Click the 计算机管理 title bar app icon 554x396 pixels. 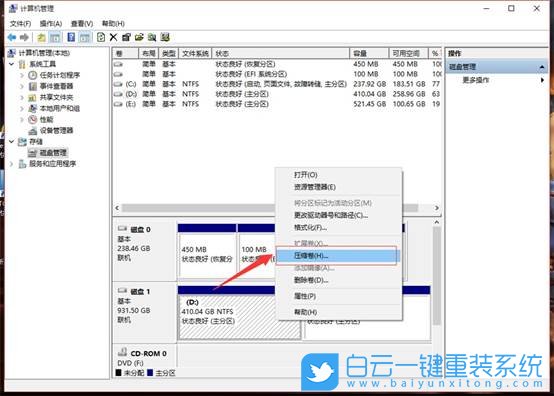coord(13,8)
